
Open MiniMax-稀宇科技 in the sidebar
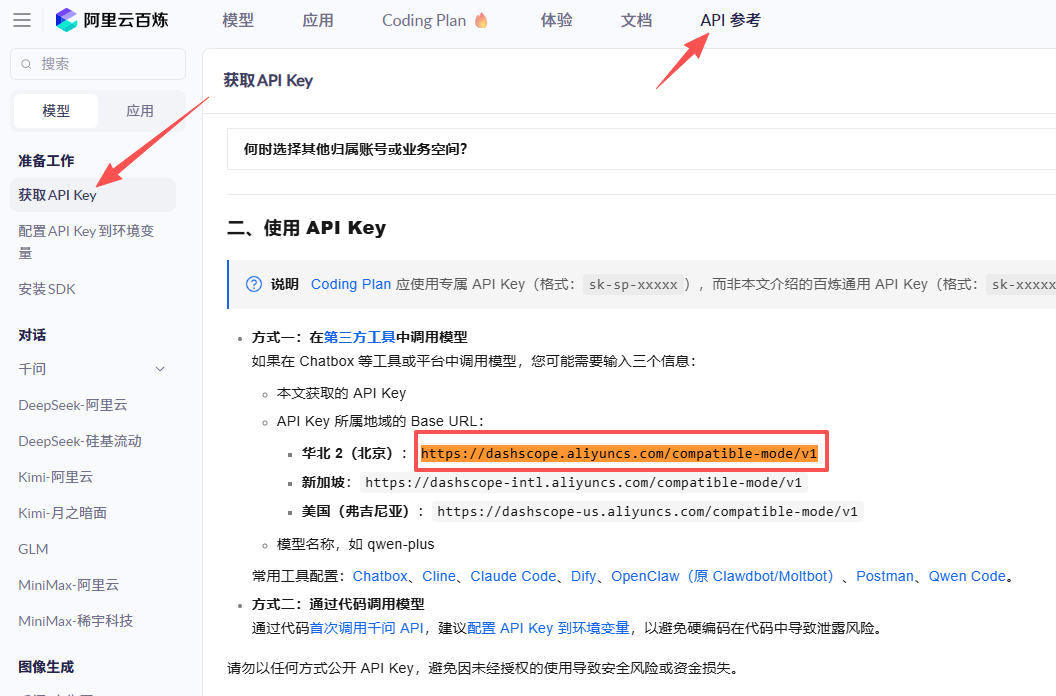(76, 621)
